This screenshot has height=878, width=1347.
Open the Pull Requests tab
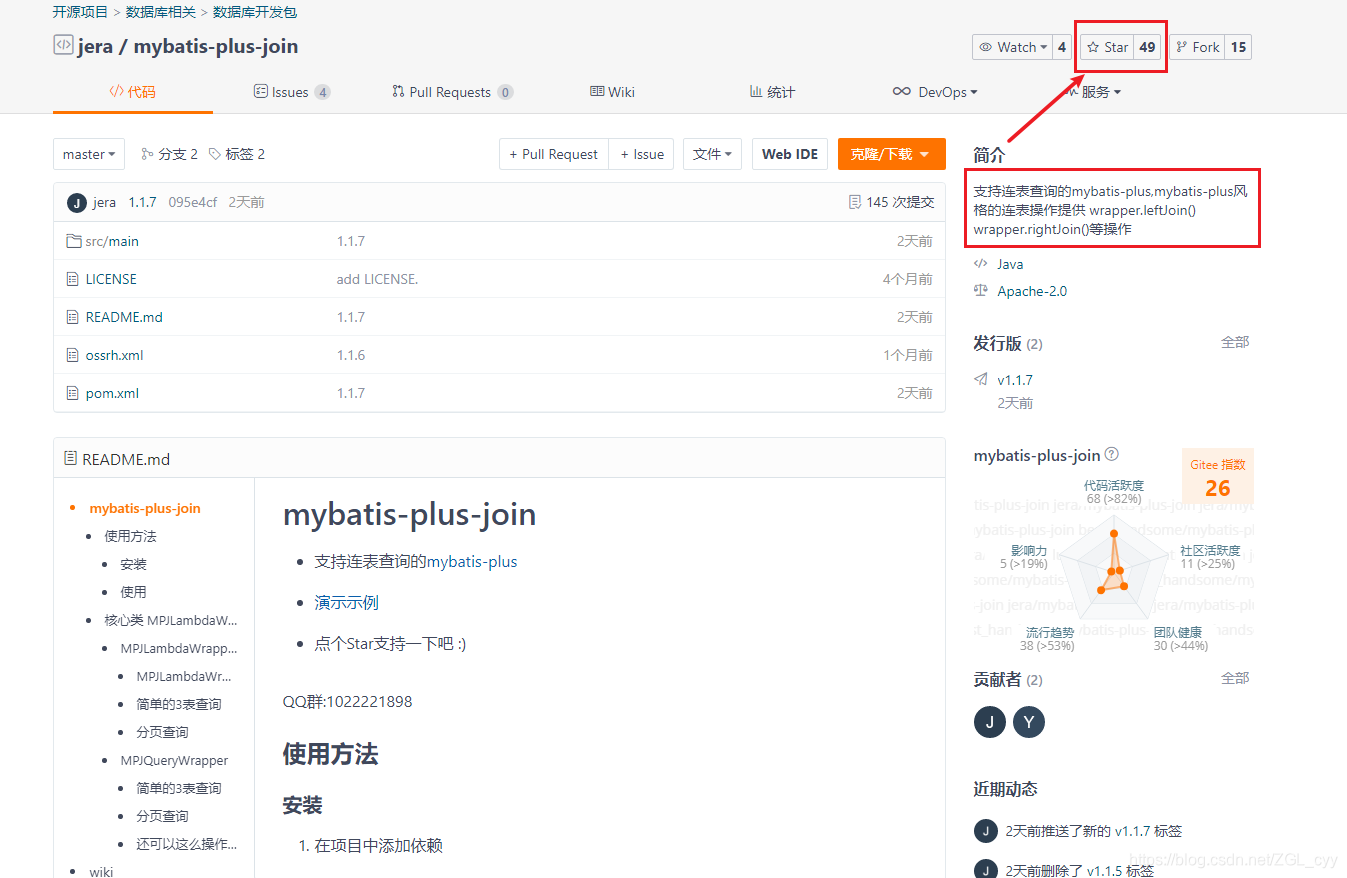point(453,92)
